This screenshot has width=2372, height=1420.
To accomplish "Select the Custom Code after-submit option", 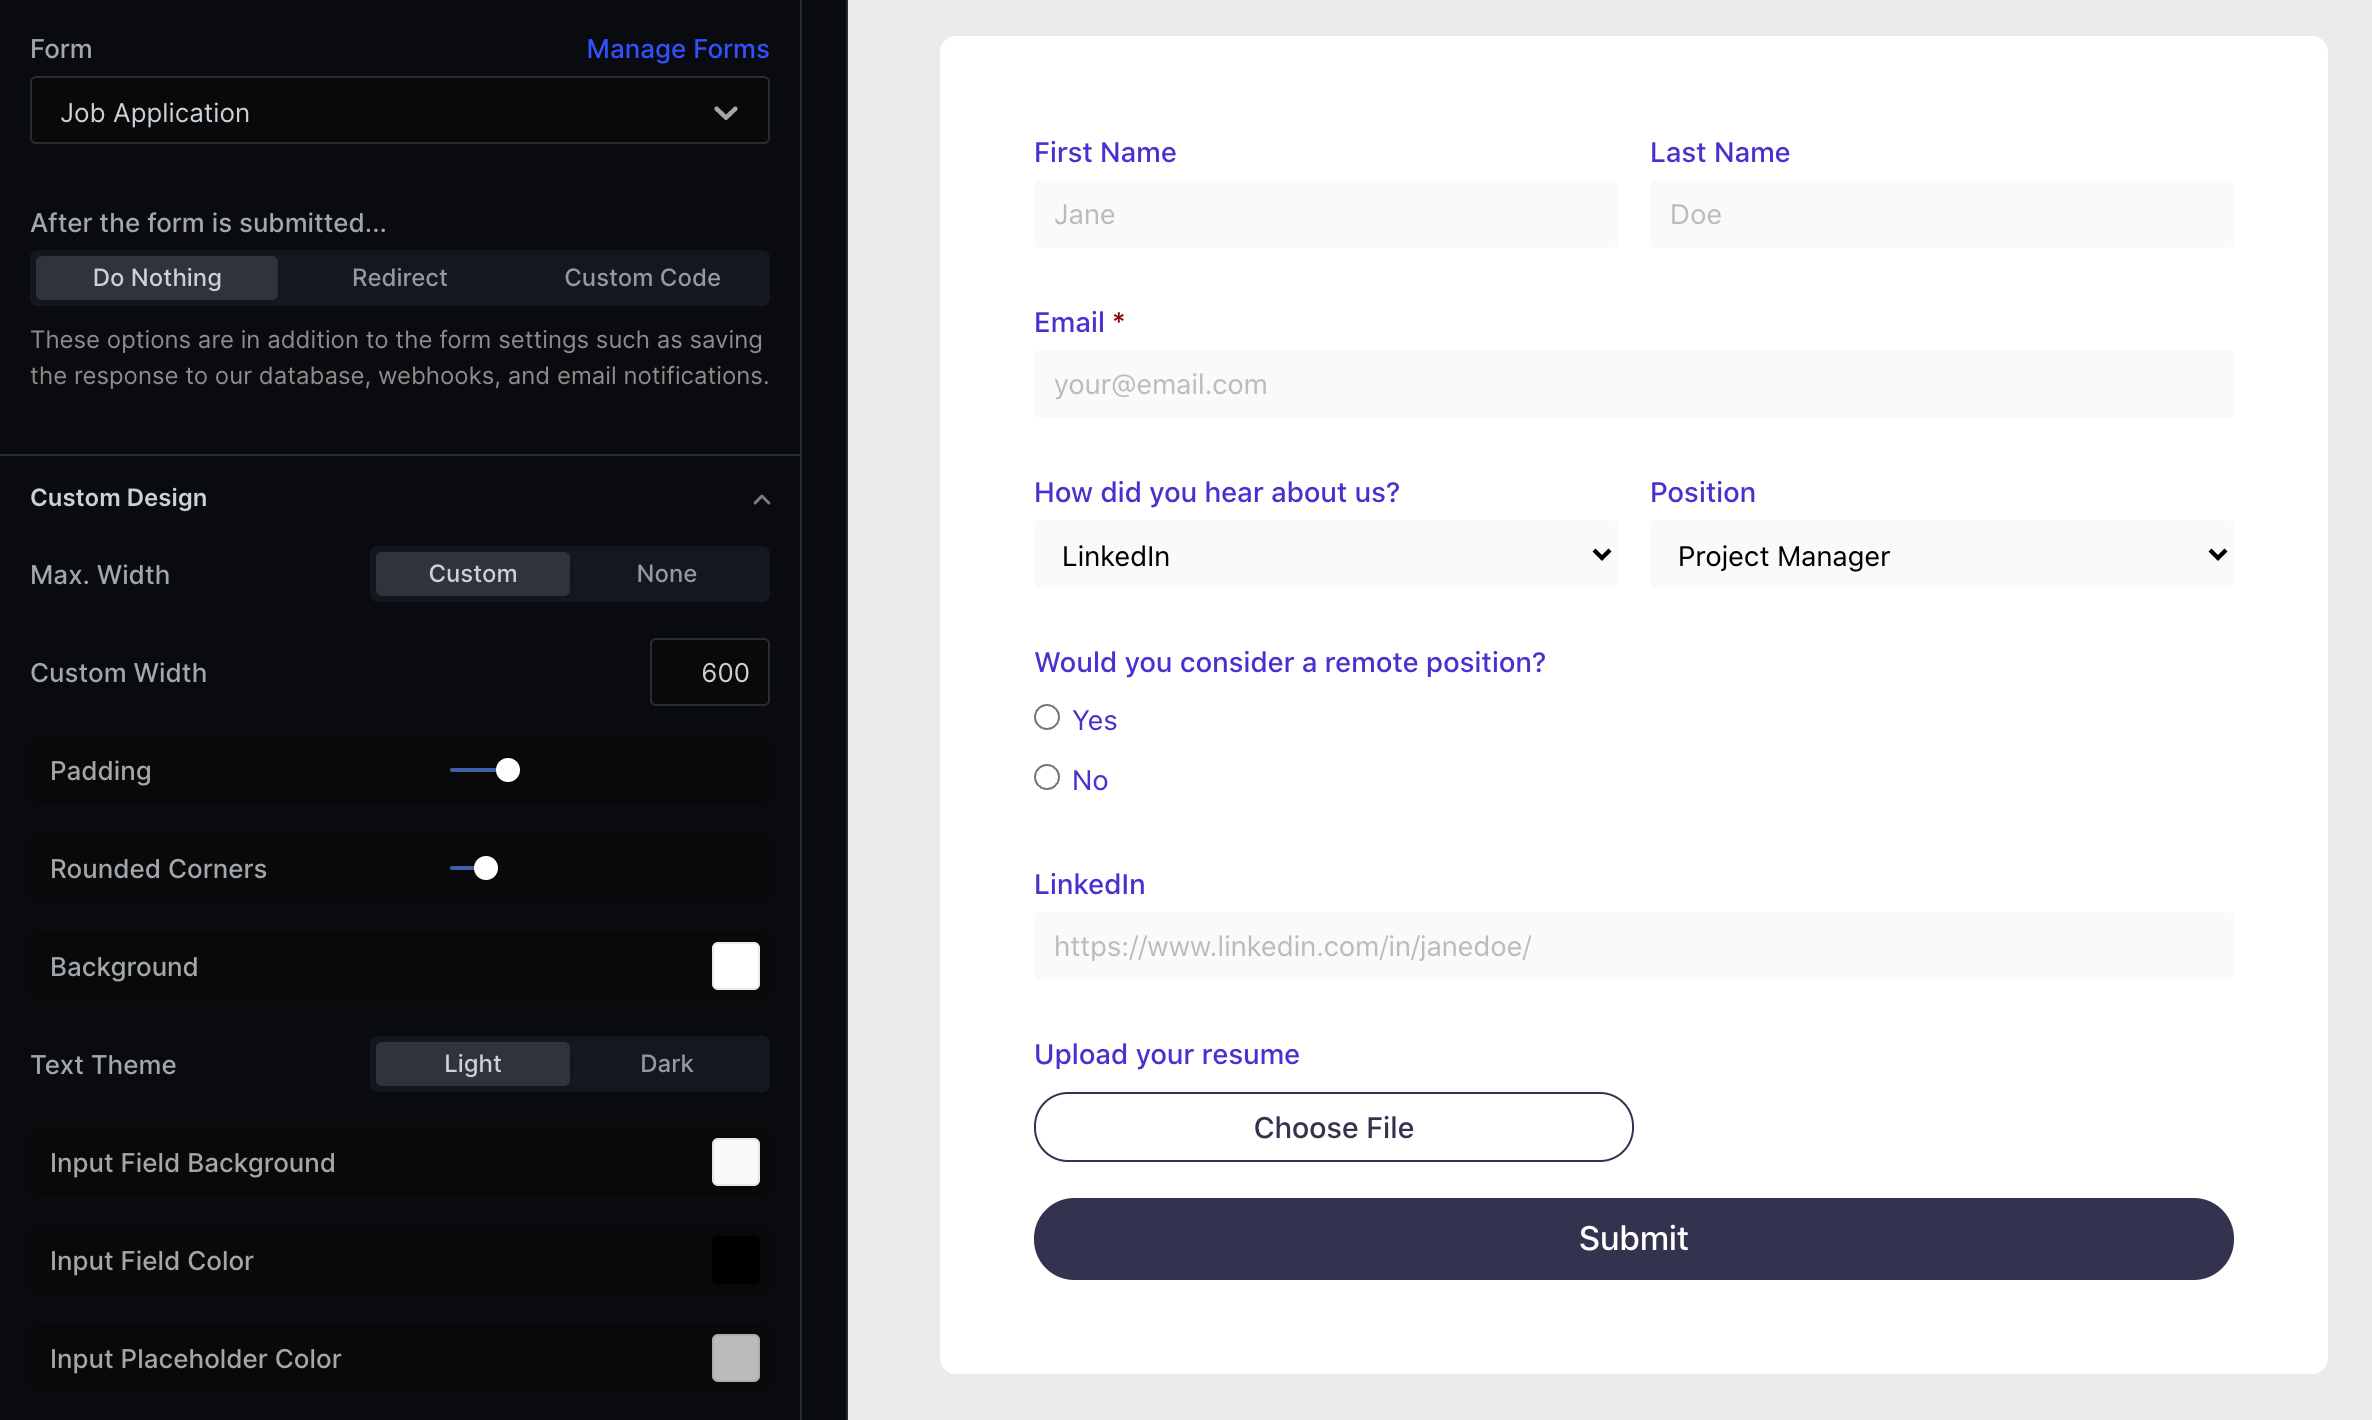I will [x=642, y=278].
